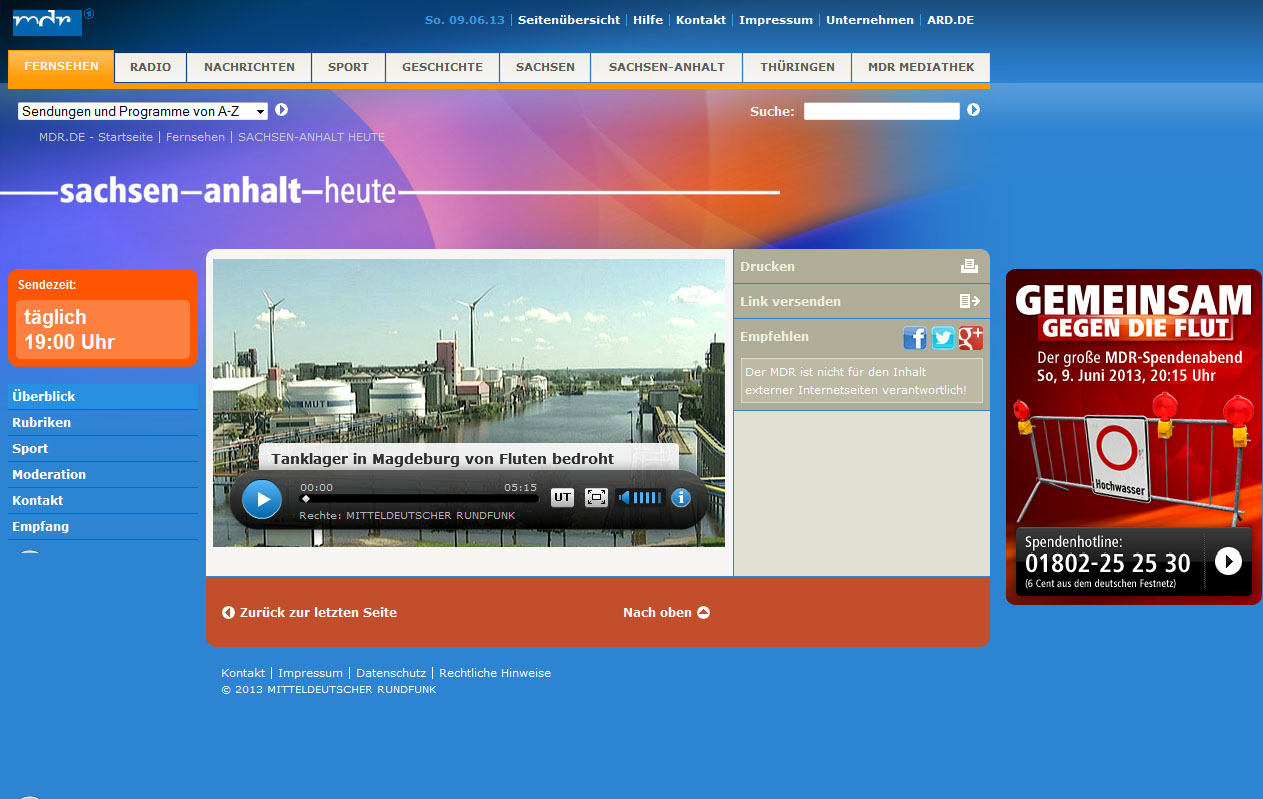Viewport: 1263px width, 799px height.
Task: Click Nach oben to scroll up
Action: [x=666, y=612]
